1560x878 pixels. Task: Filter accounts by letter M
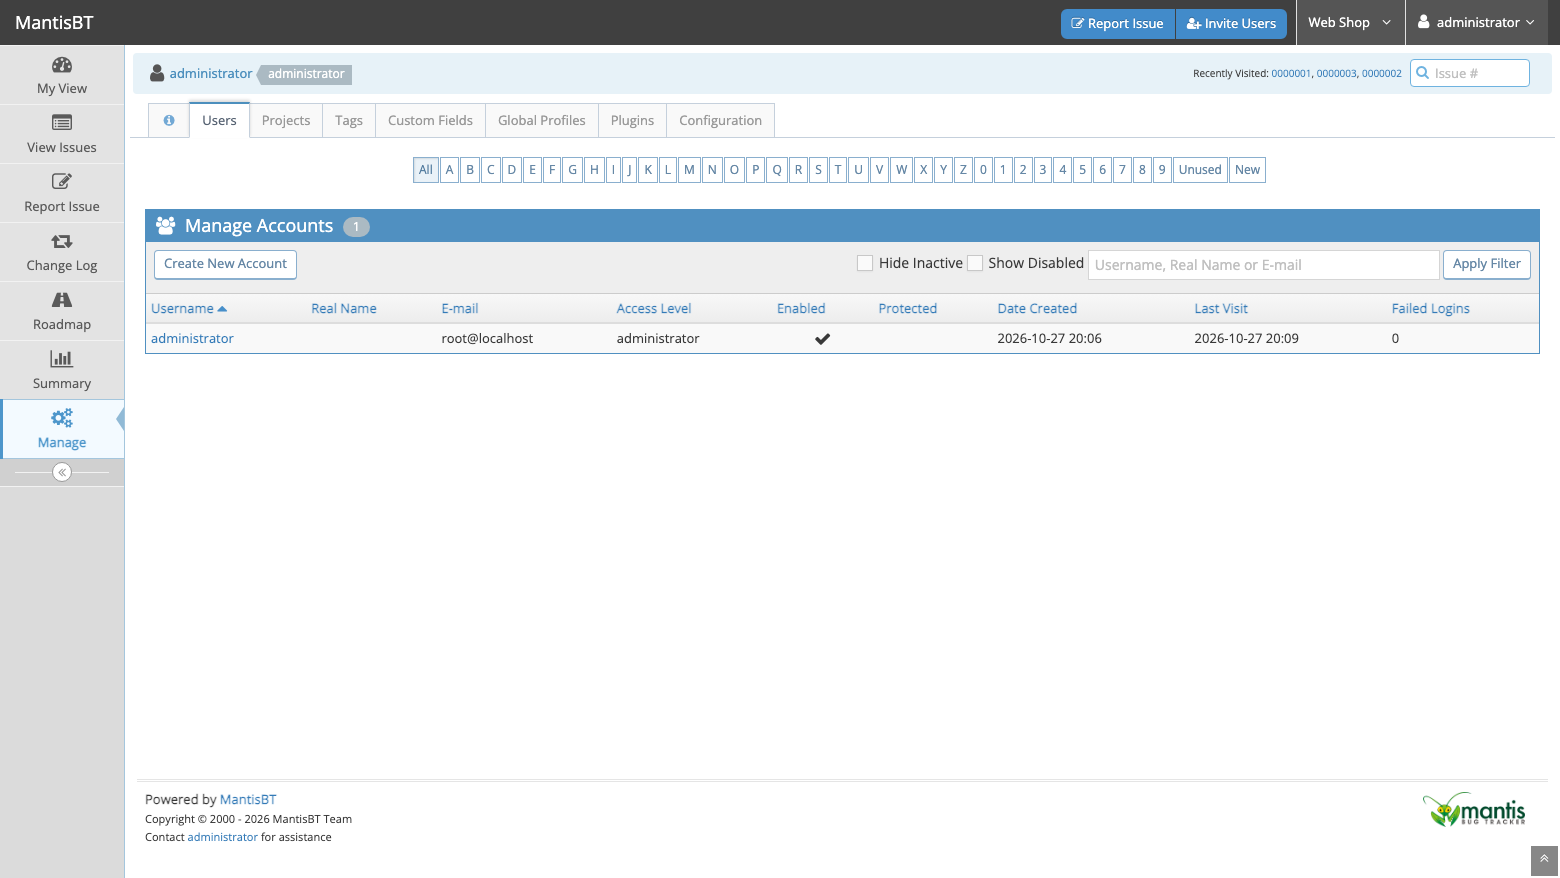(689, 170)
